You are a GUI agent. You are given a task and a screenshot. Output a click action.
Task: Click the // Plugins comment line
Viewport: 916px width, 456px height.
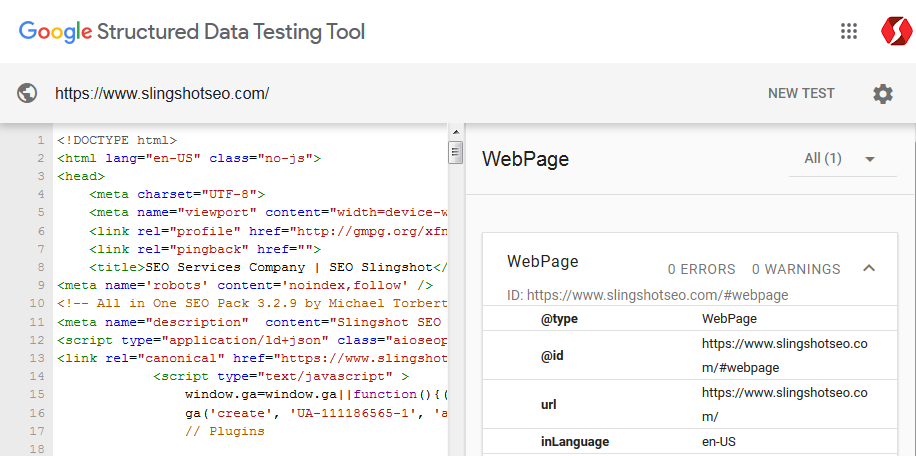coord(225,431)
